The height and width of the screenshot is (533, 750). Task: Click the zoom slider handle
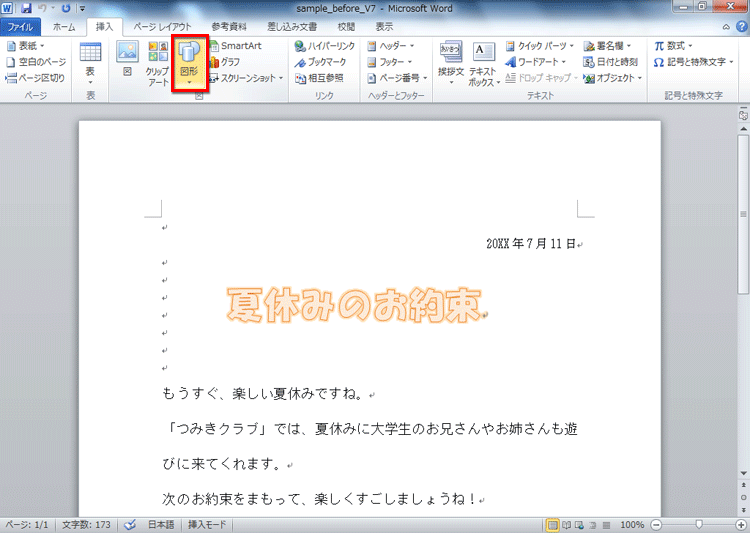tap(699, 525)
